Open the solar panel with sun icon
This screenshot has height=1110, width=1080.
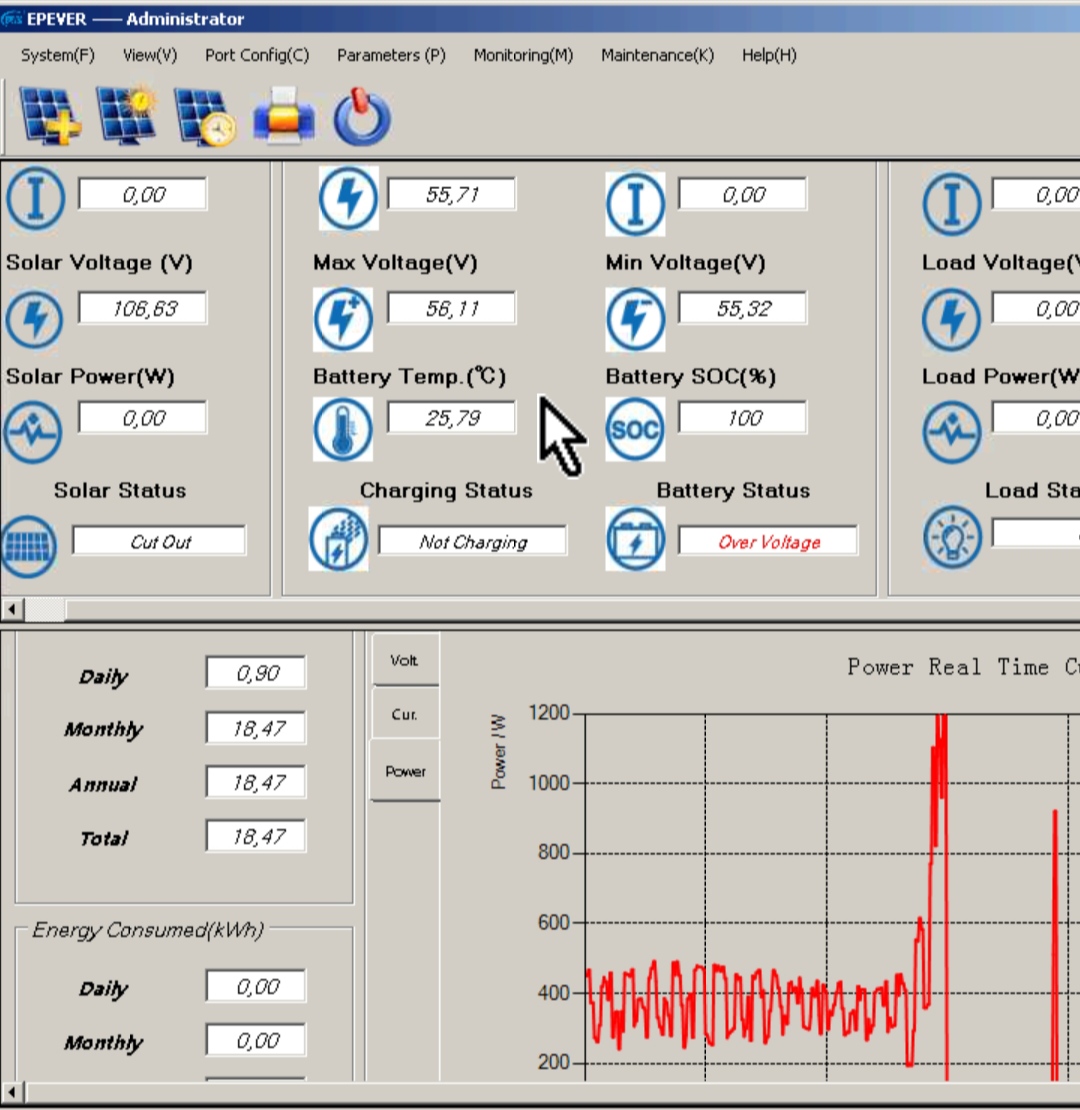click(x=127, y=116)
